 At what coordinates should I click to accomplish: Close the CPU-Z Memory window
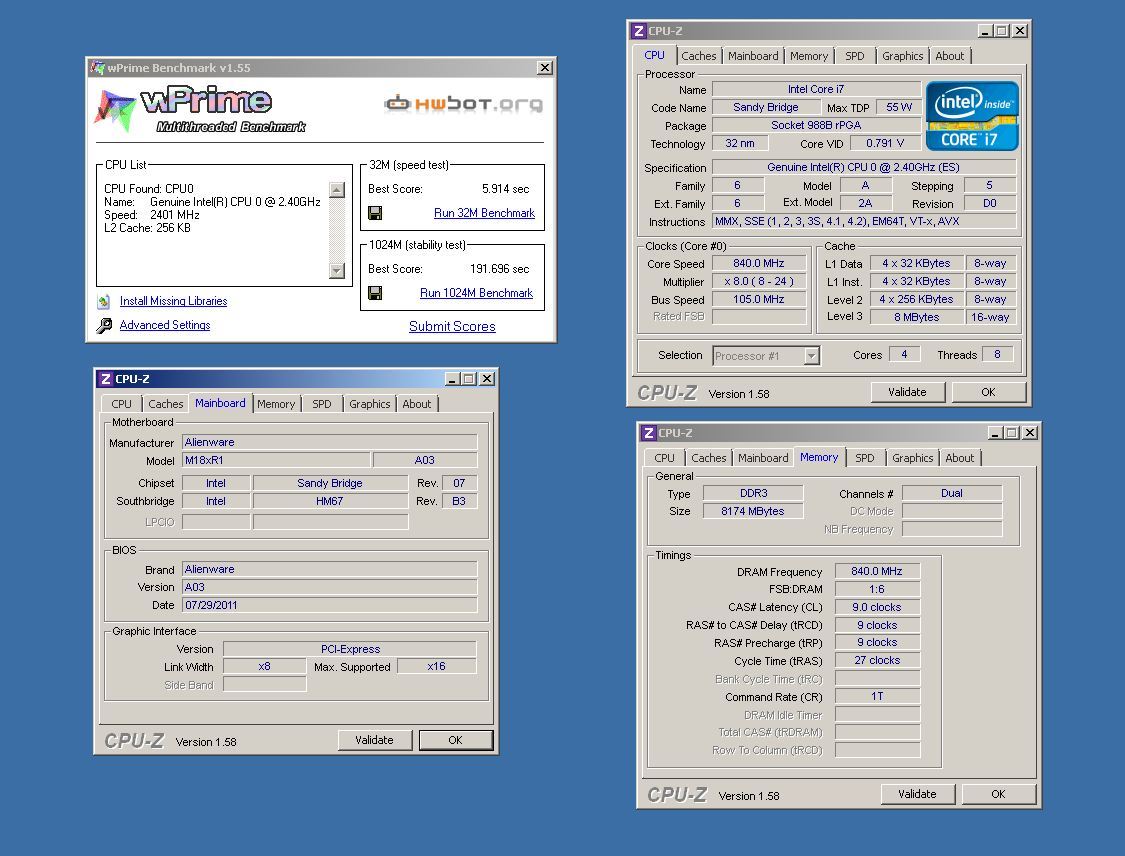tap(1030, 433)
